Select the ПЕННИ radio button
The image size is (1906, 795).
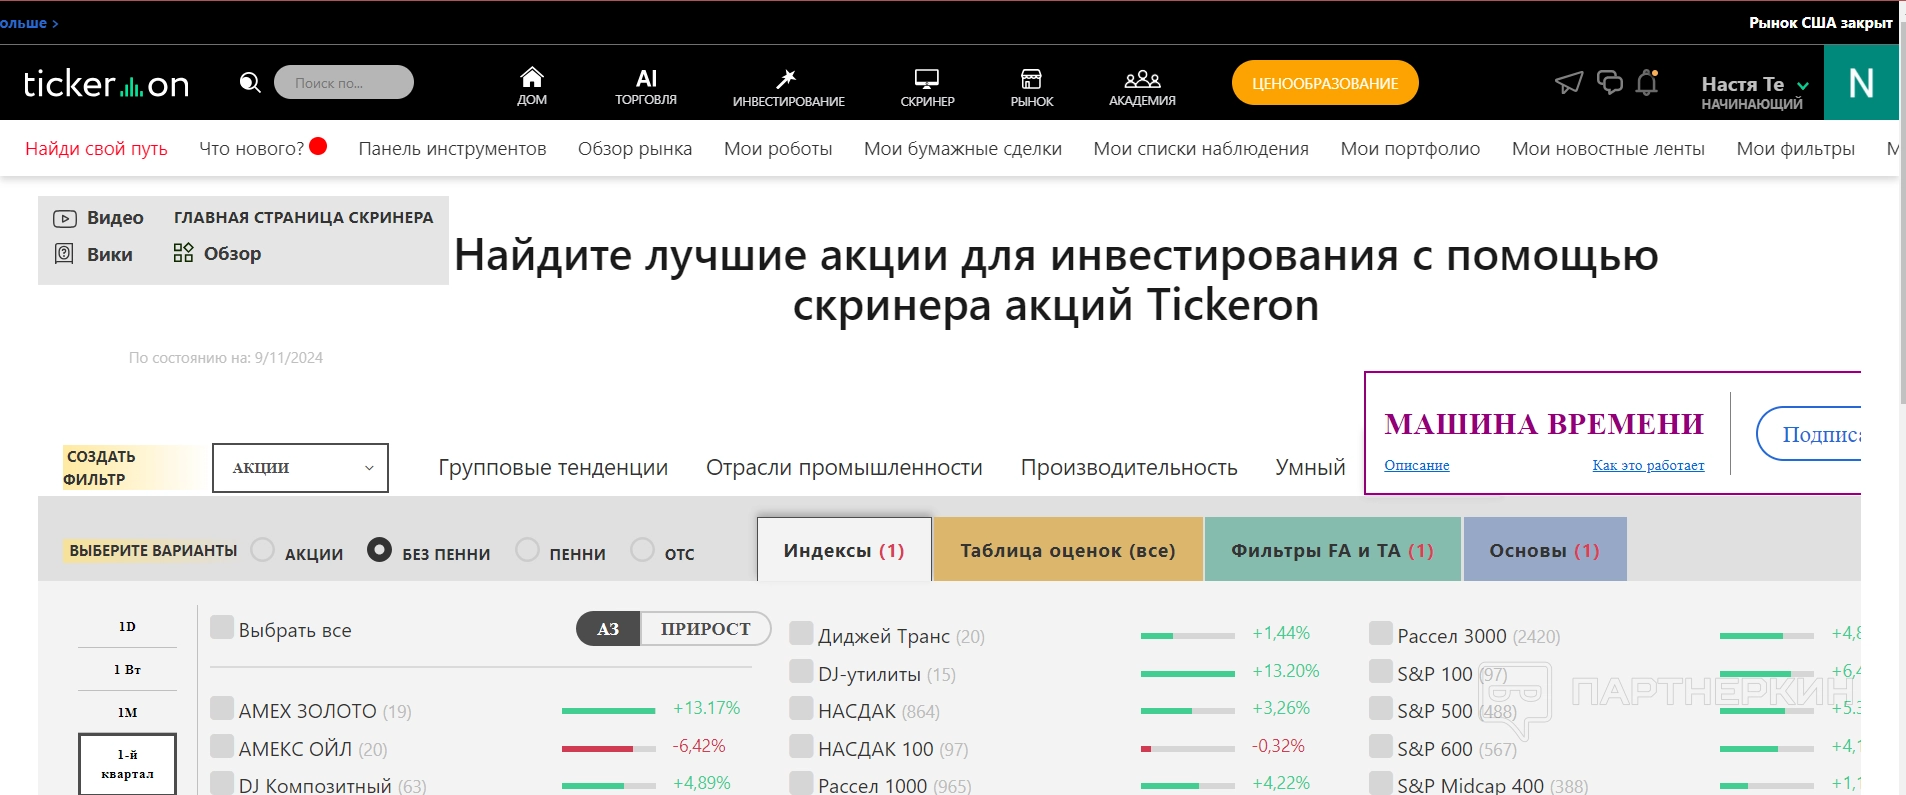[527, 550]
